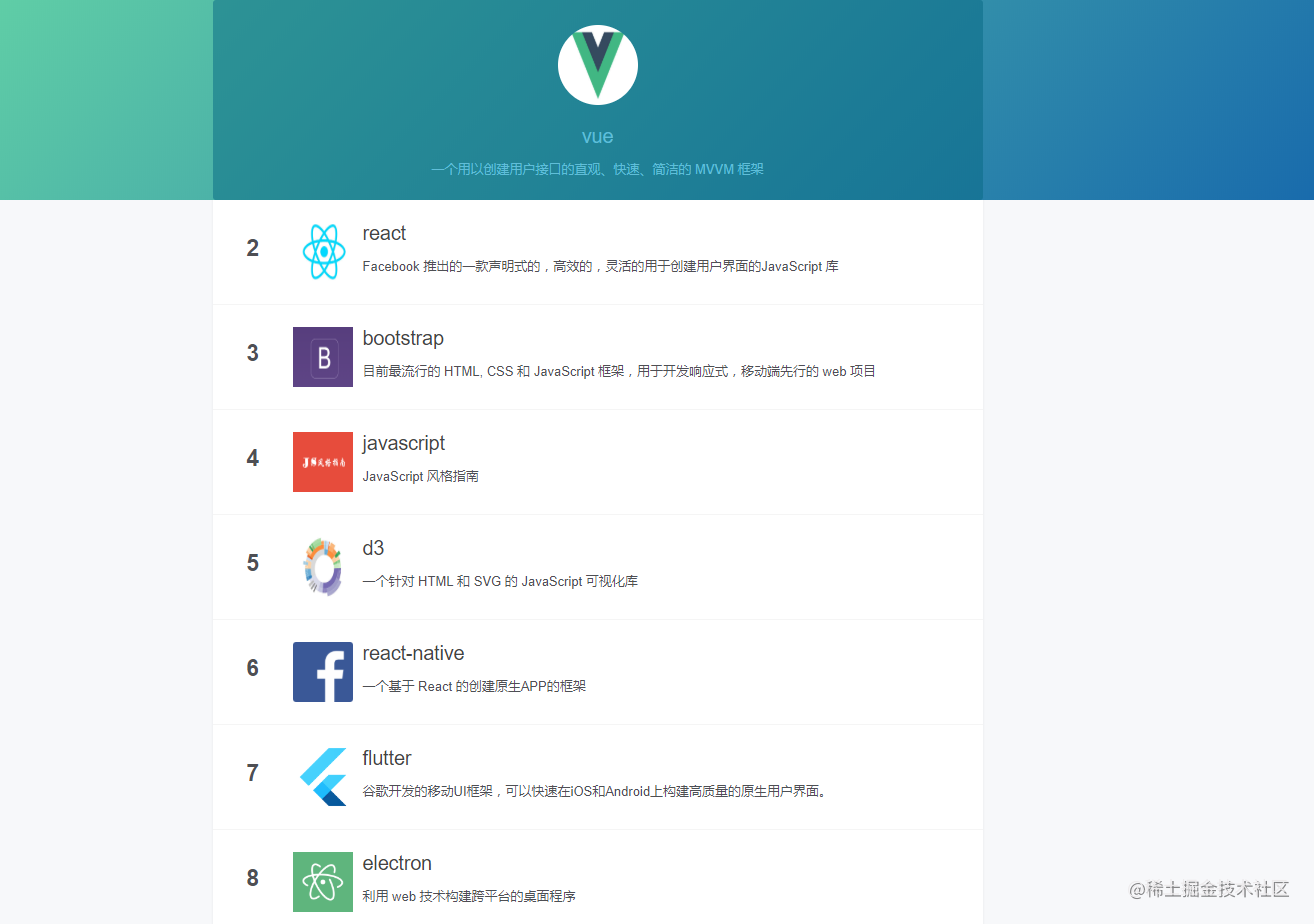Click the 'JavaScript 风格指南' description
1314x924 pixels.
tap(421, 476)
